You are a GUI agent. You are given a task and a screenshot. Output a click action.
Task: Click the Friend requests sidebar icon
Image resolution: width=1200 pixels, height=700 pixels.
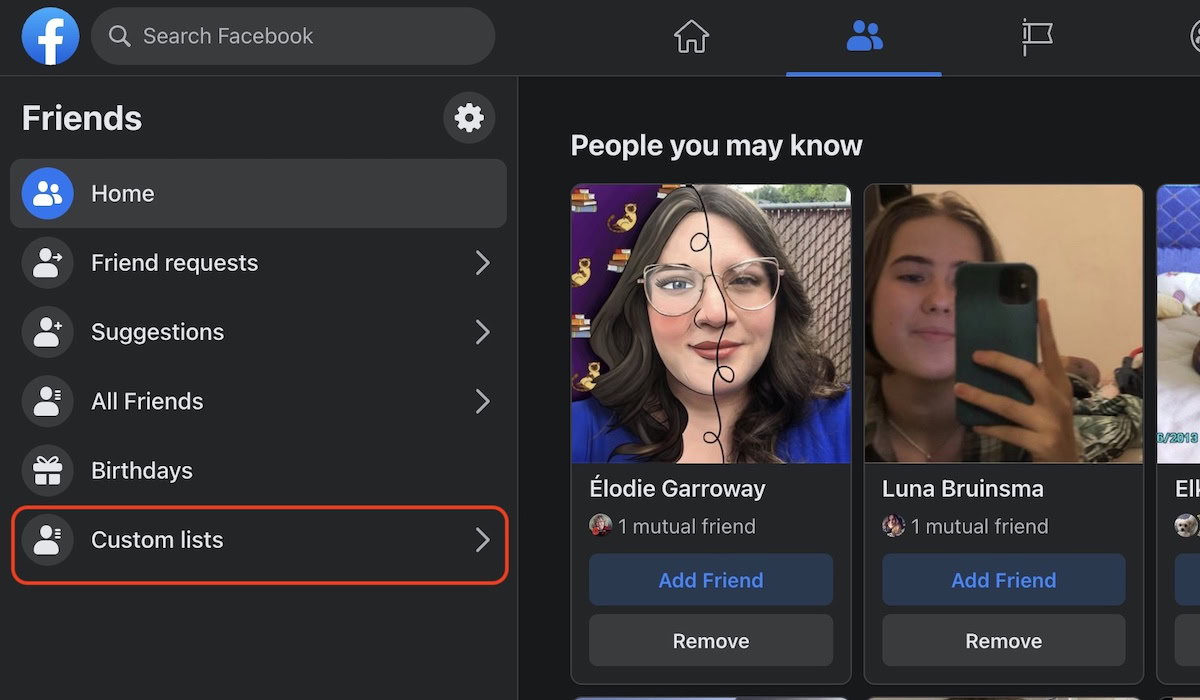[47, 263]
